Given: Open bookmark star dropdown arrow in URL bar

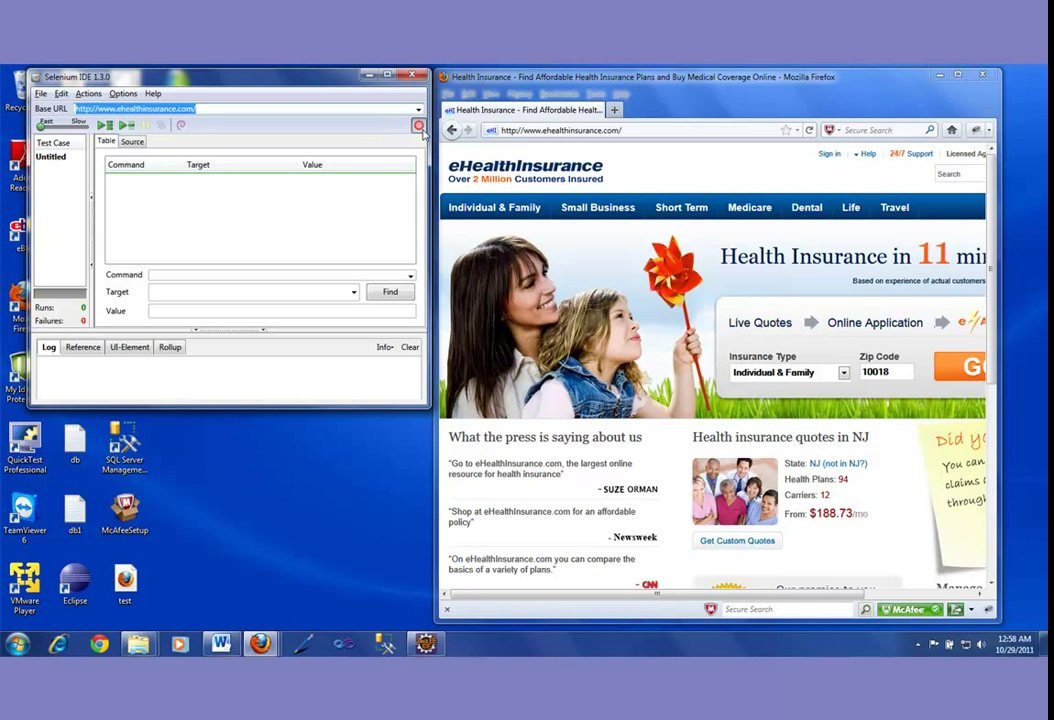Looking at the screenshot, I should 797,130.
